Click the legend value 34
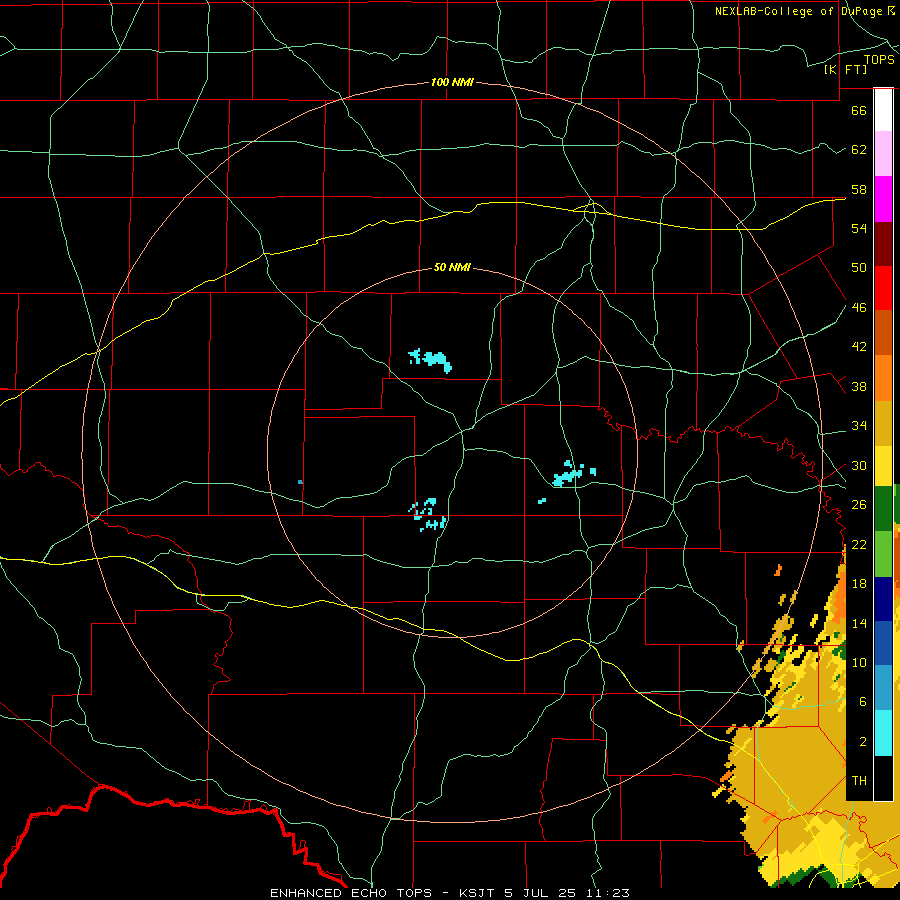 [859, 426]
